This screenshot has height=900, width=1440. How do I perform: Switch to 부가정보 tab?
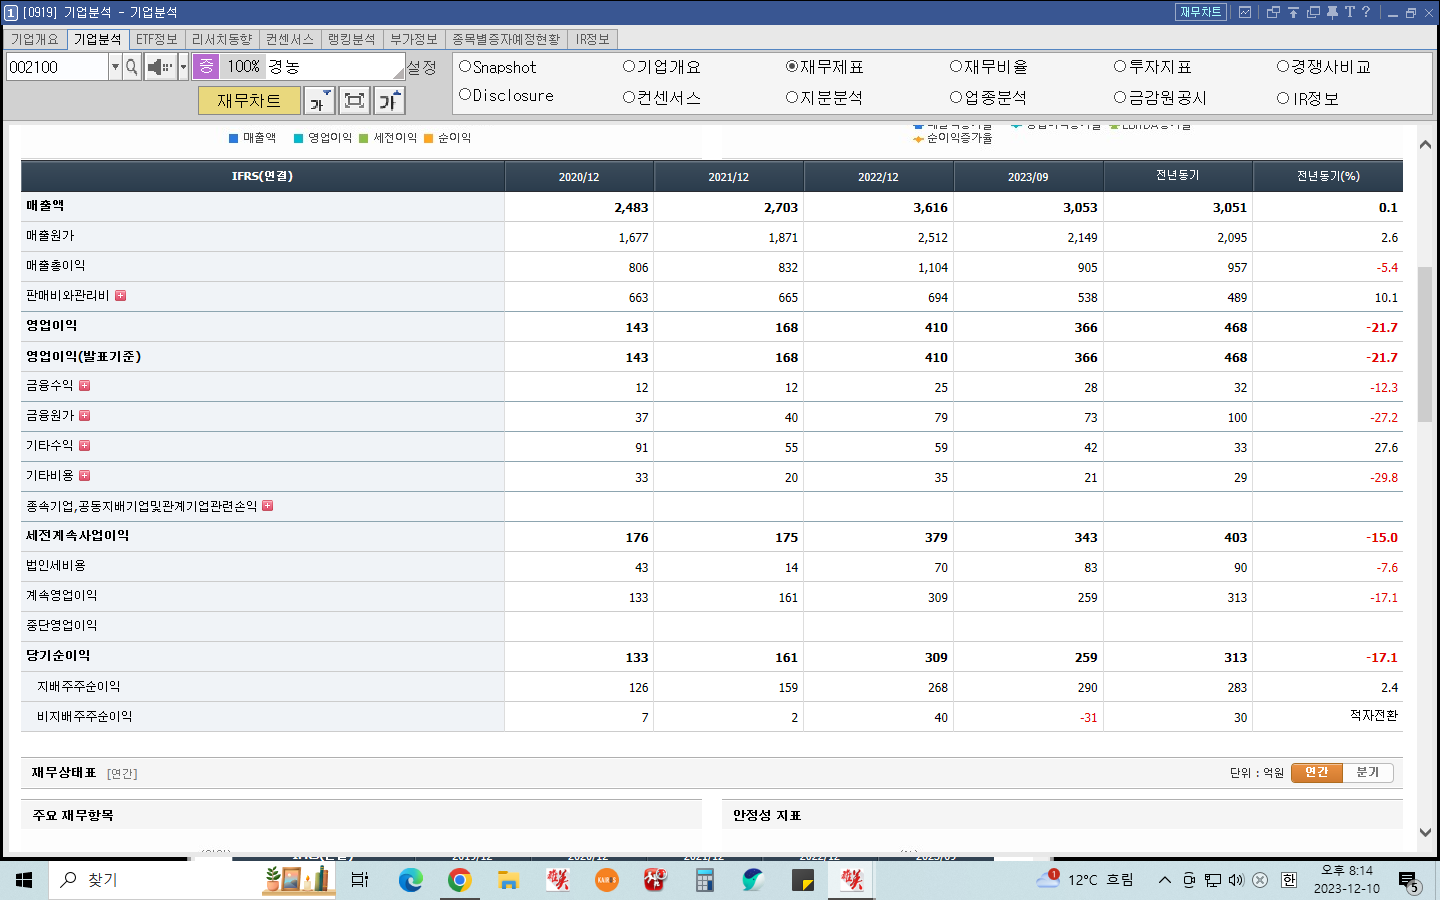point(414,39)
